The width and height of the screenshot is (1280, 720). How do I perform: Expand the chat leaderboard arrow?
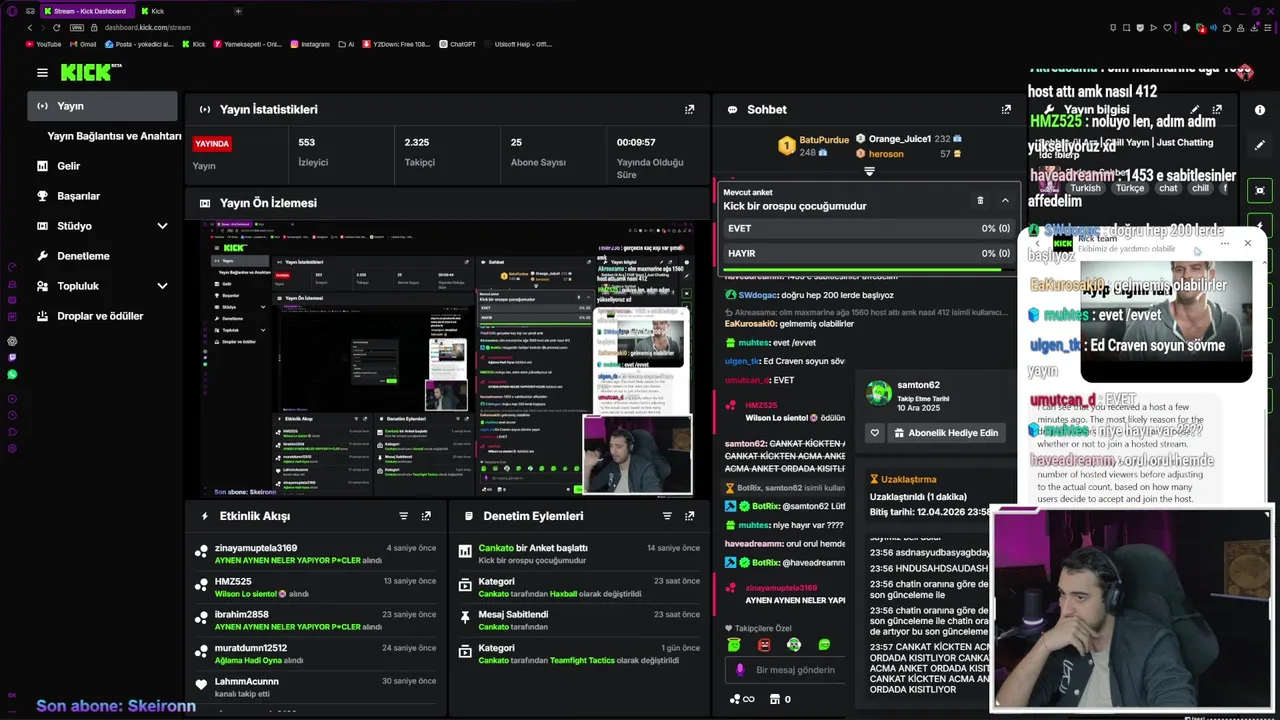869,172
